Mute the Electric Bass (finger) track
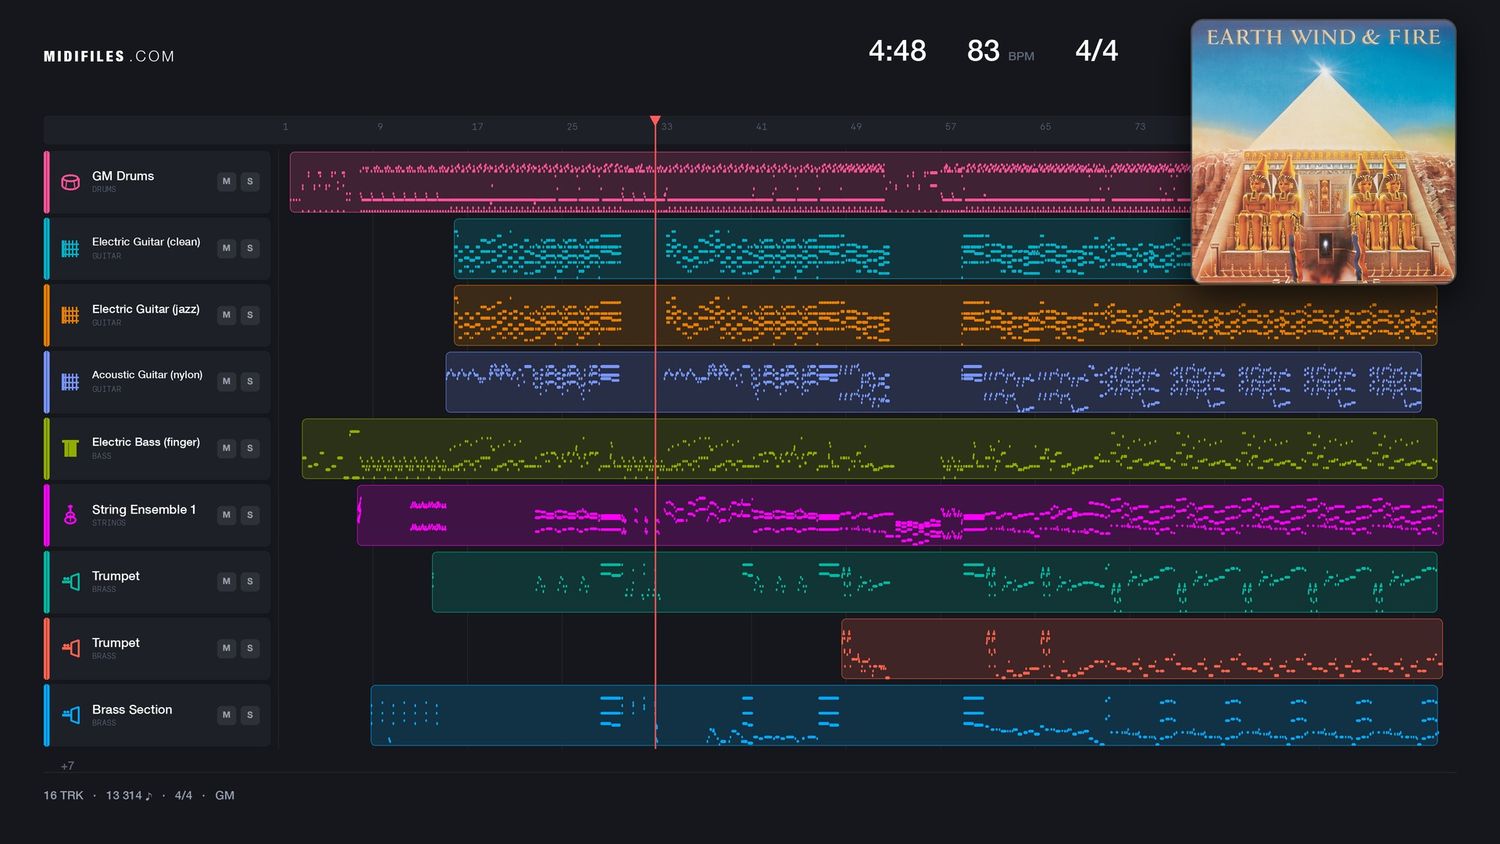 pyautogui.click(x=227, y=448)
